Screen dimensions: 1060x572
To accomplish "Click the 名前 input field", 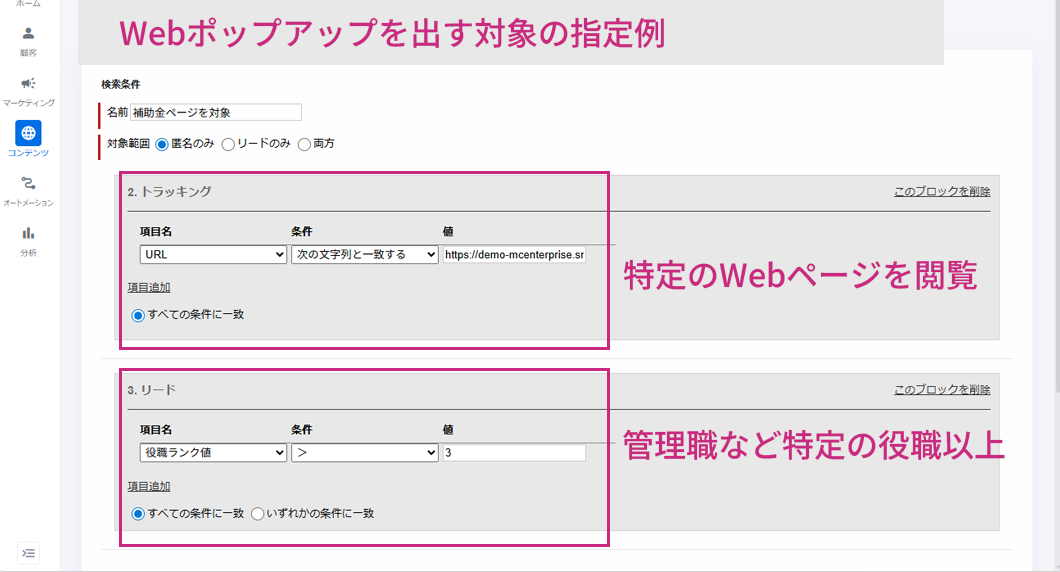I will [216, 112].
